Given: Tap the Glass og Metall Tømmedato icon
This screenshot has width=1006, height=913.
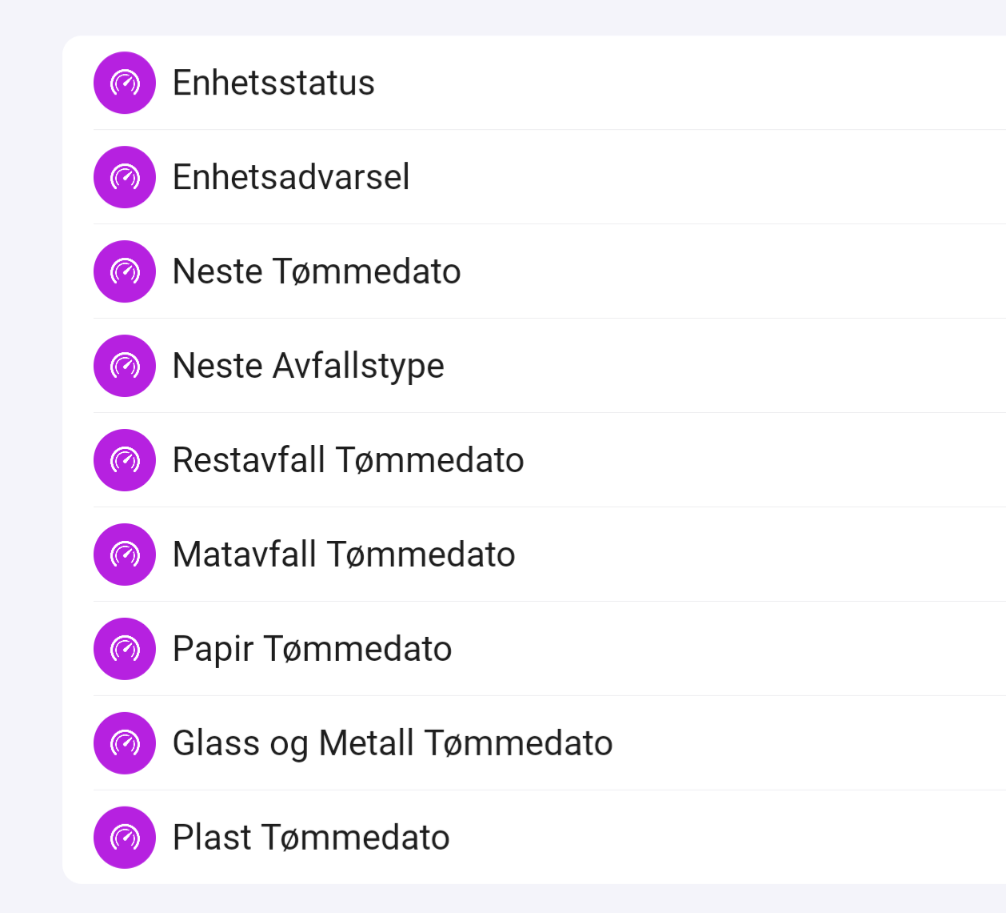Looking at the screenshot, I should click(124, 743).
